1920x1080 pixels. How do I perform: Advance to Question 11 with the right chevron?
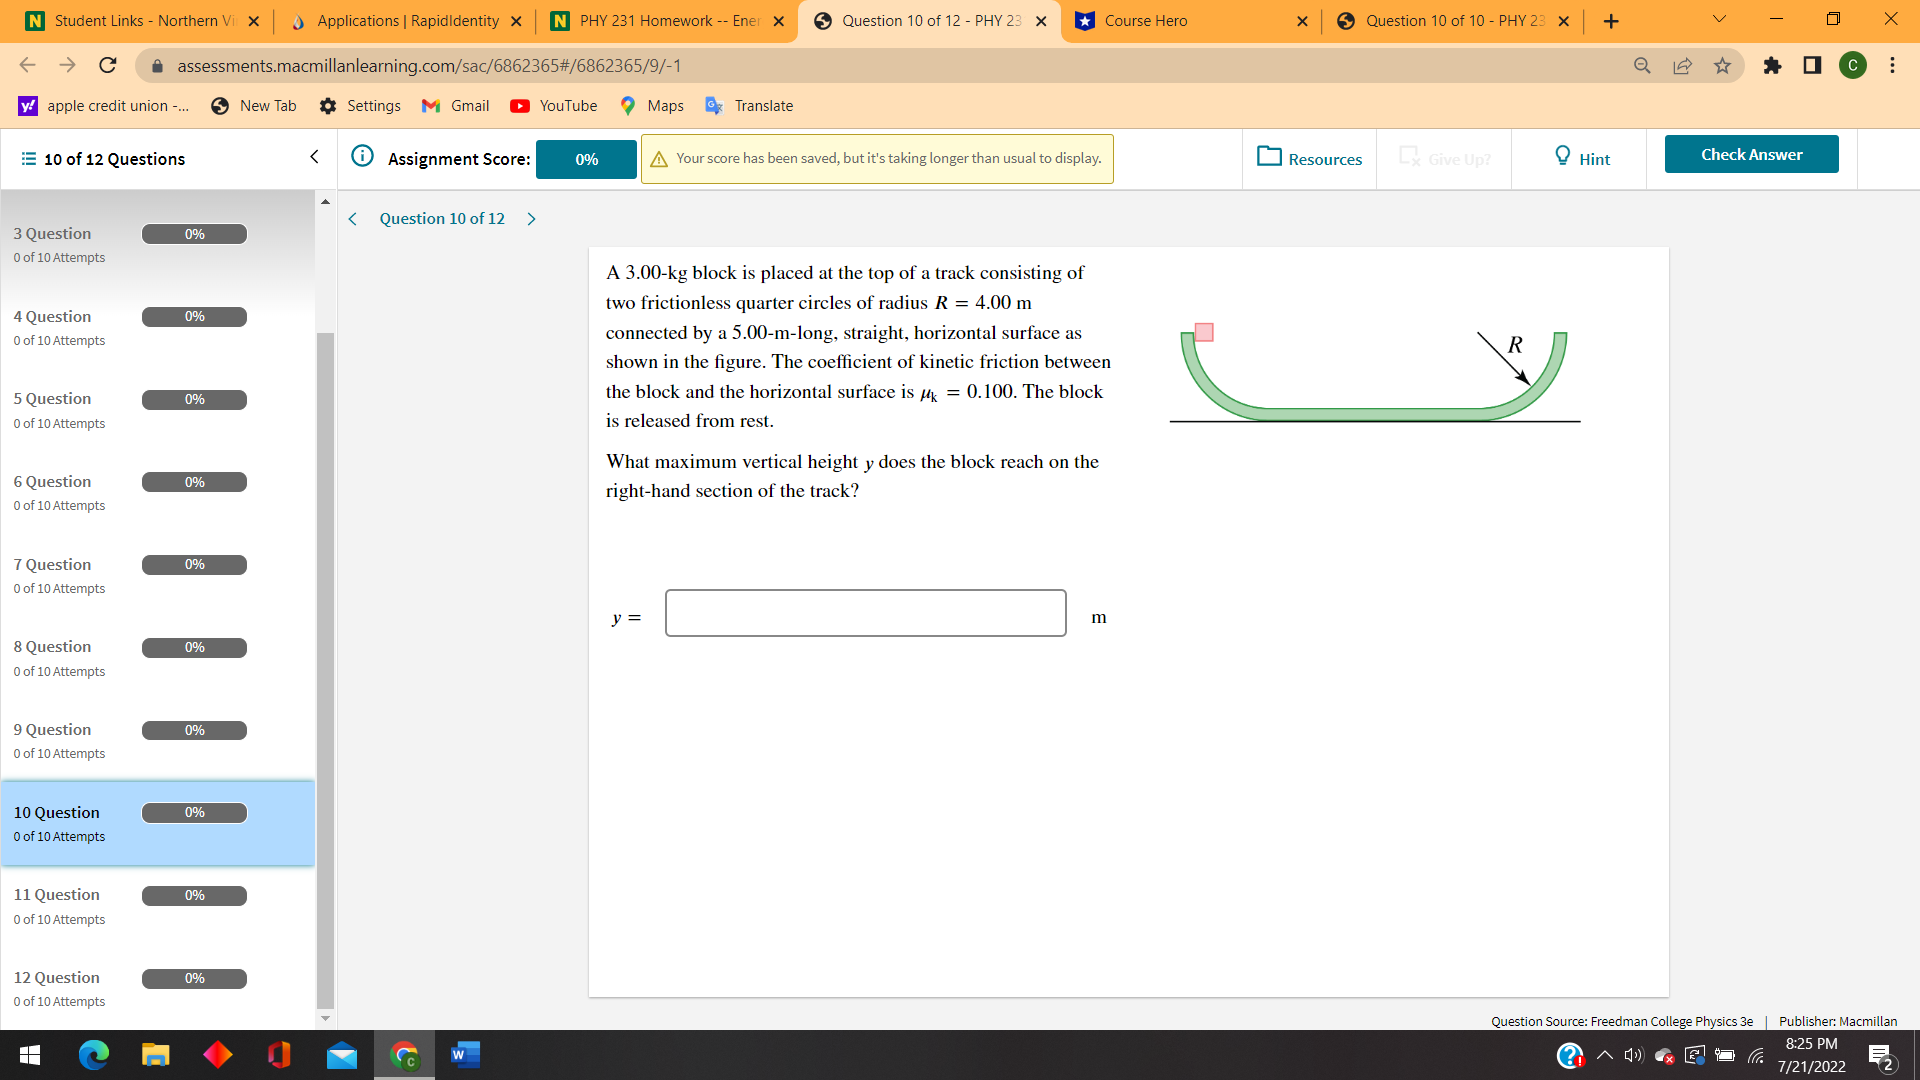[531, 218]
